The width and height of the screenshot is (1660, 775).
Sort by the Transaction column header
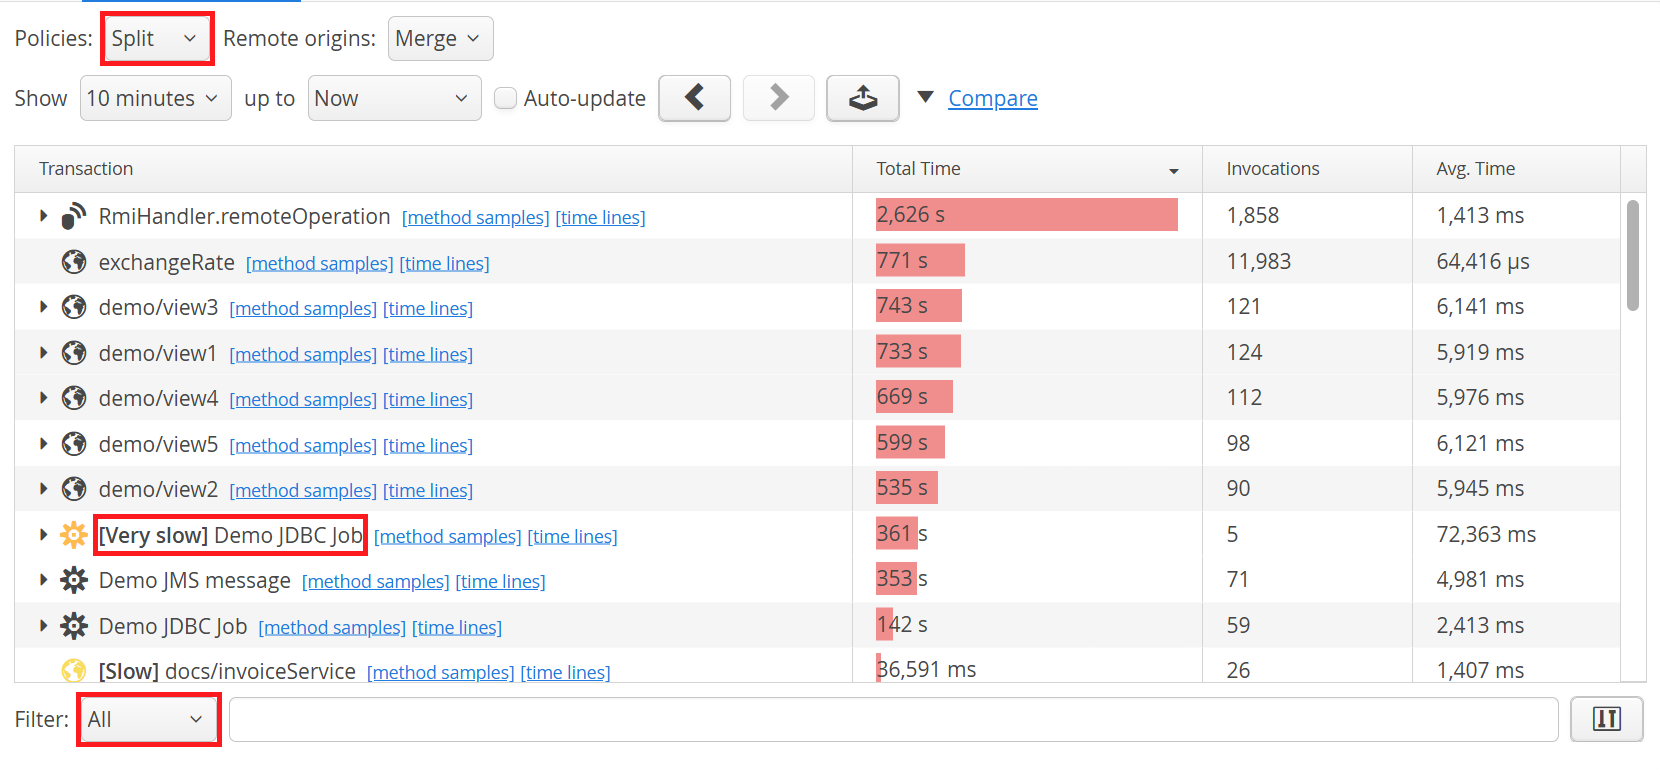click(x=433, y=169)
